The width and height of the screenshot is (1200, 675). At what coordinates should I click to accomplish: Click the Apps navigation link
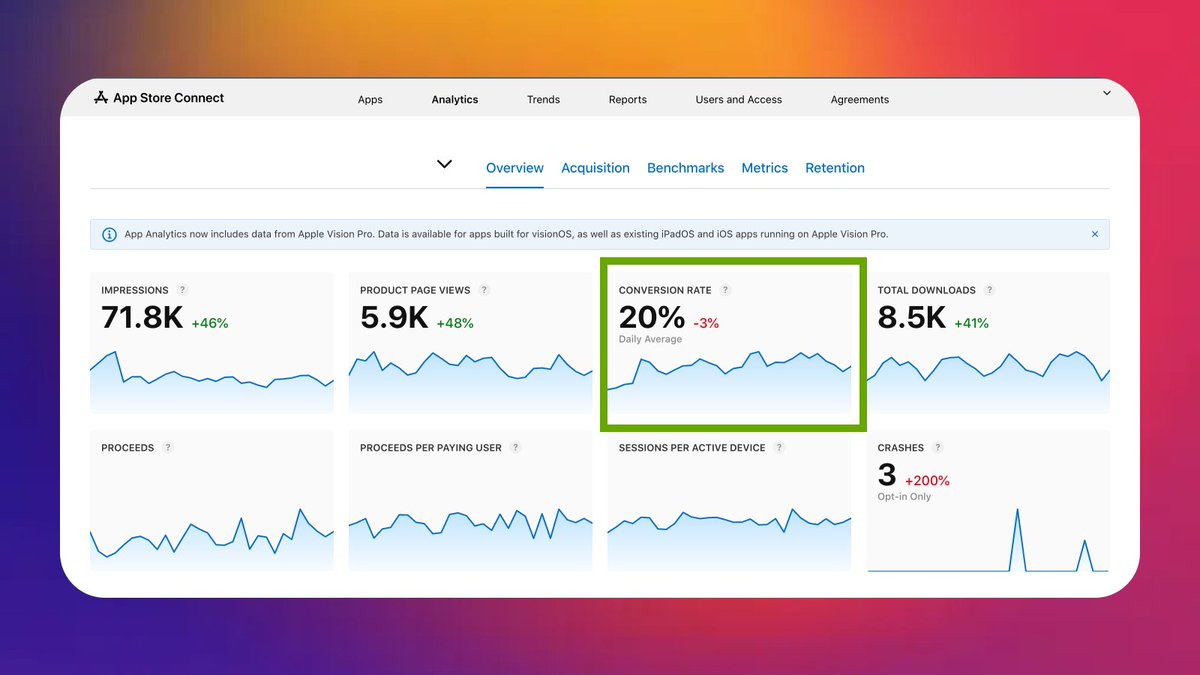[370, 99]
